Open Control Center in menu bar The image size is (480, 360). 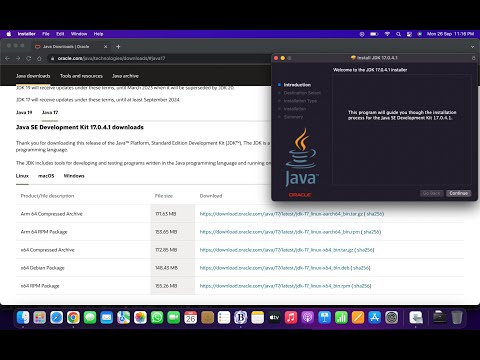[x=409, y=34]
